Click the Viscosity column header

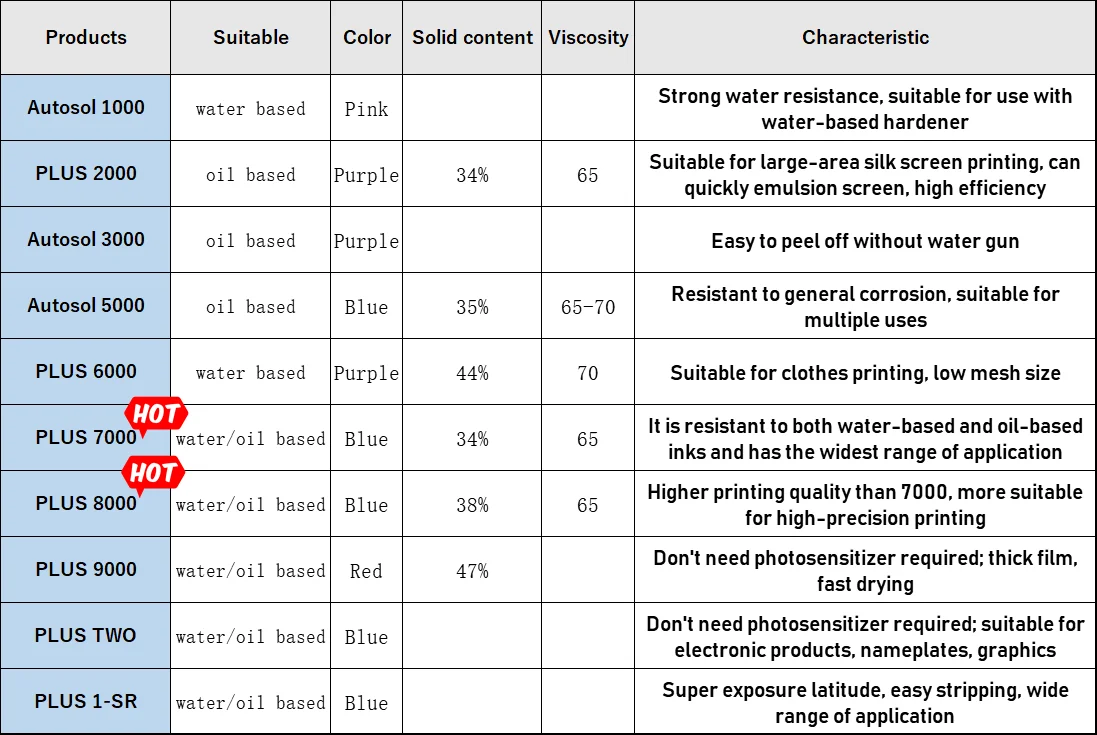pos(588,38)
